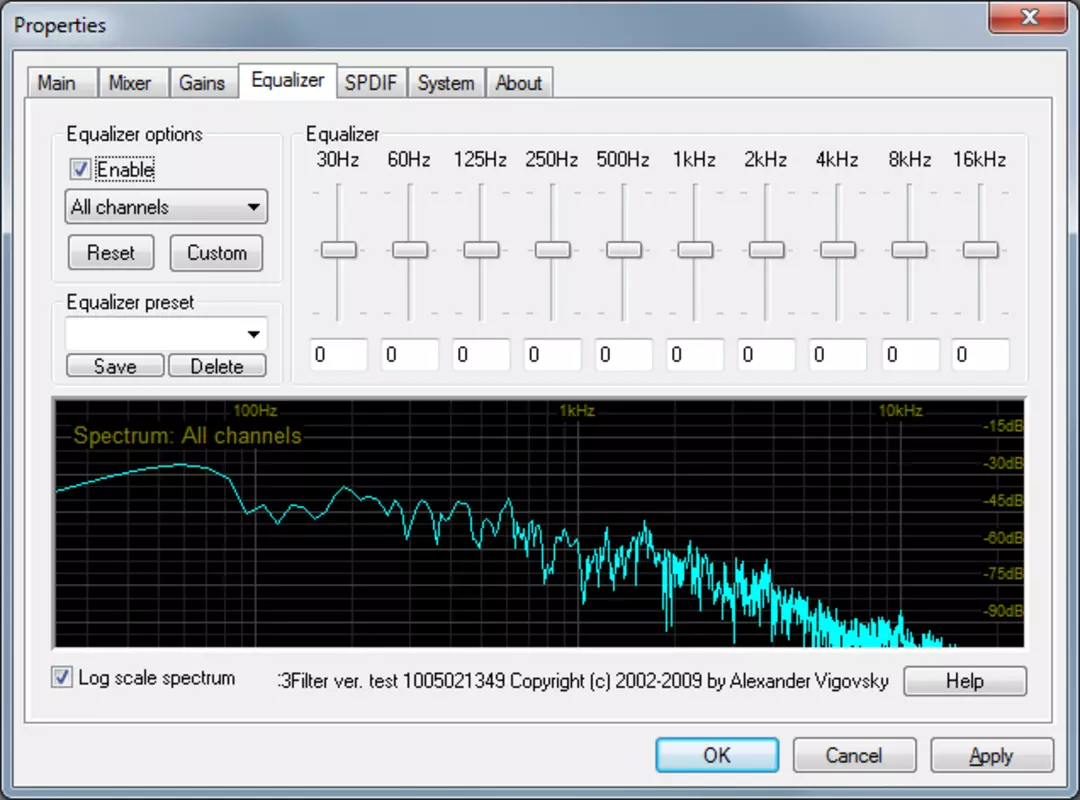Click the 3Filter version copyright text

(583, 681)
